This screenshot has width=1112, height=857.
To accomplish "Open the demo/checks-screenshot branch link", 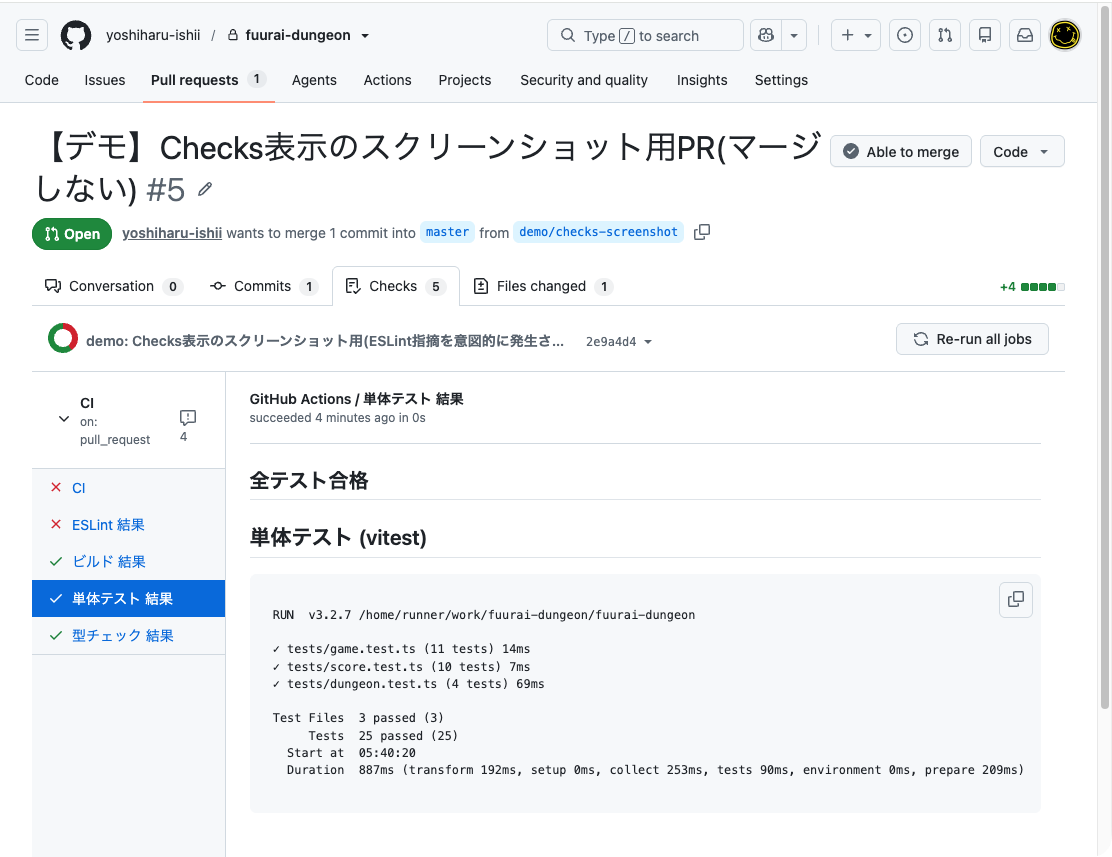I will pyautogui.click(x=599, y=232).
